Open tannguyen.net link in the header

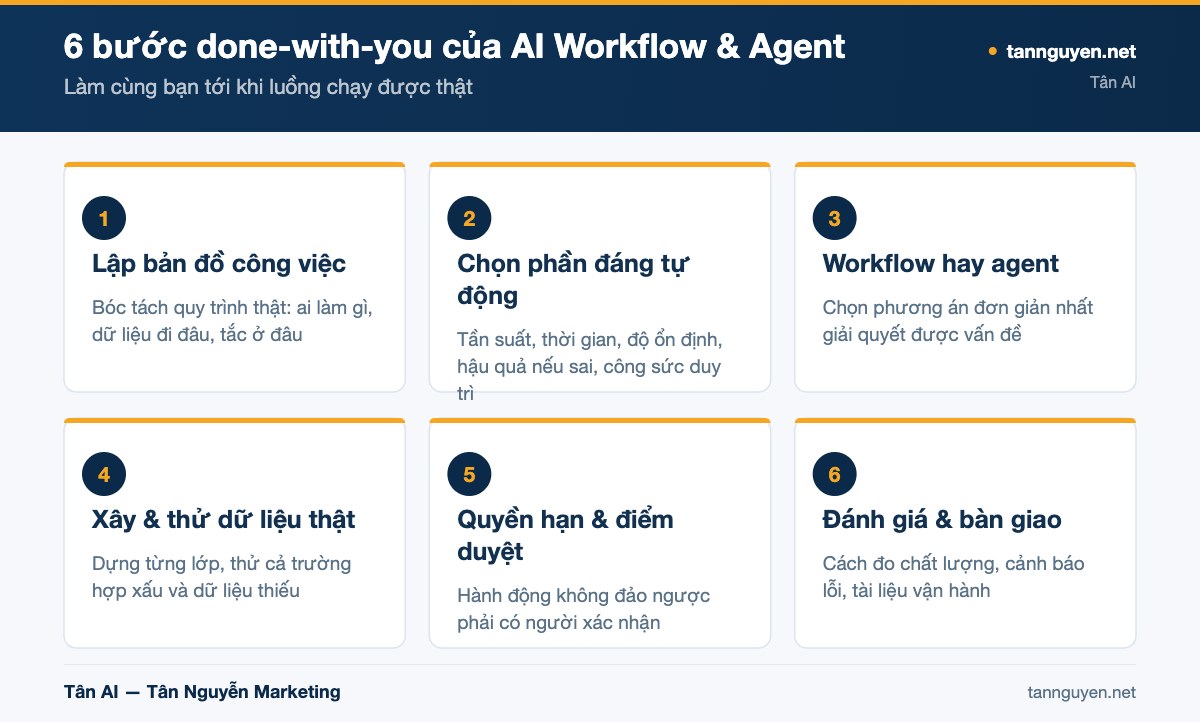tap(1071, 51)
